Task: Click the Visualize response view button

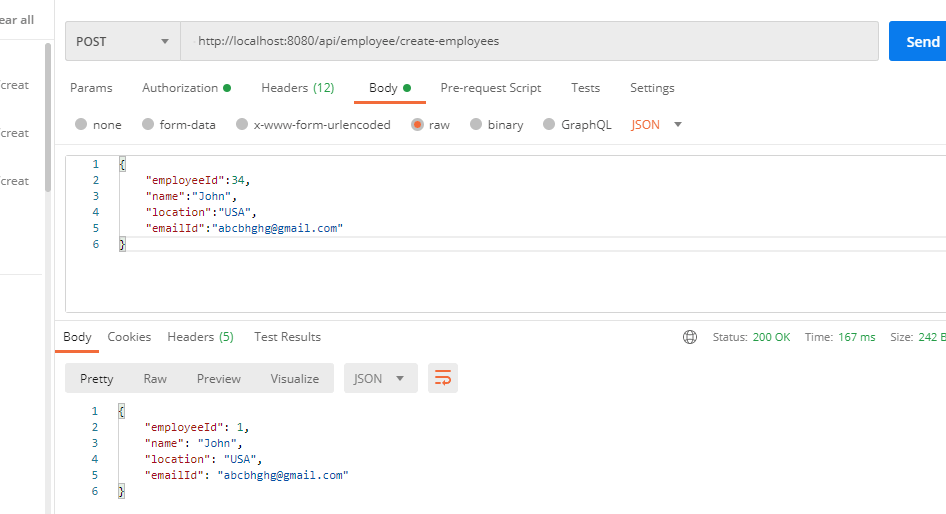Action: point(294,379)
